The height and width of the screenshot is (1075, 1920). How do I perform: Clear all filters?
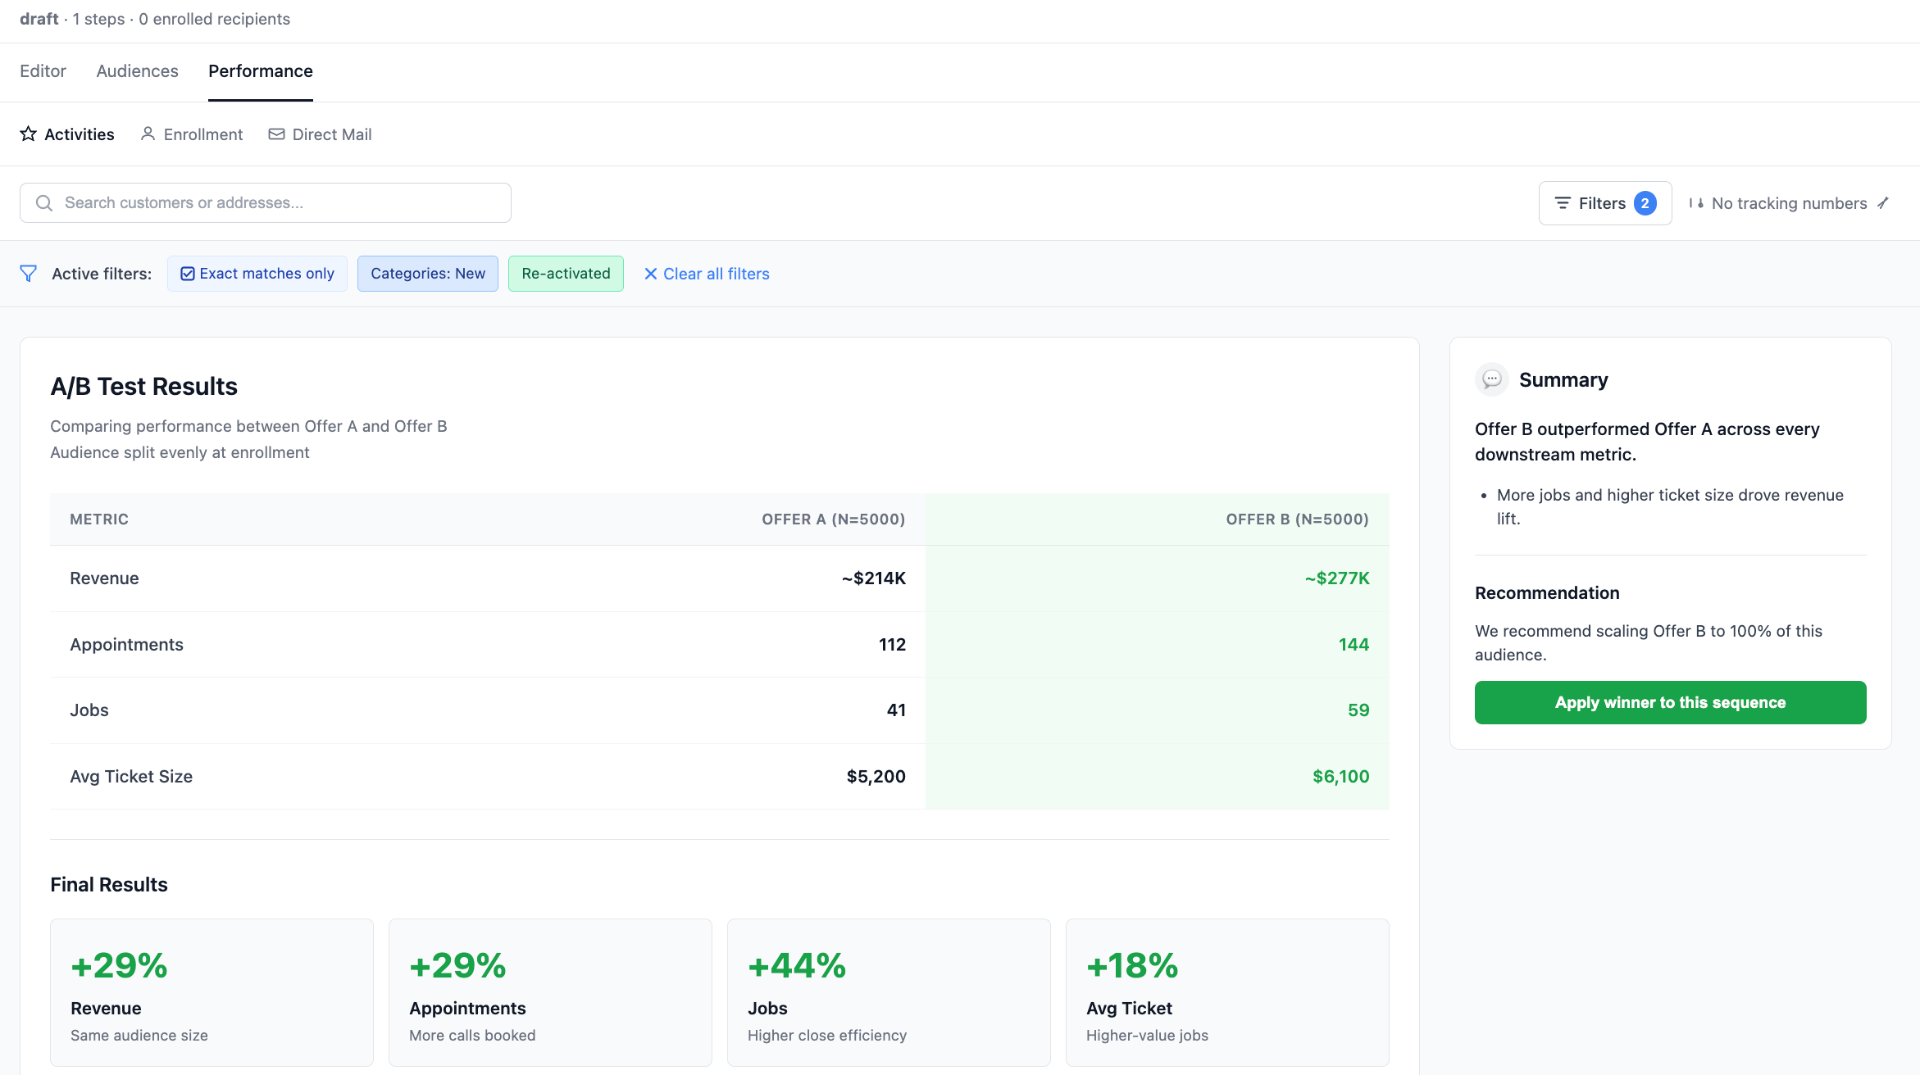[x=707, y=273]
